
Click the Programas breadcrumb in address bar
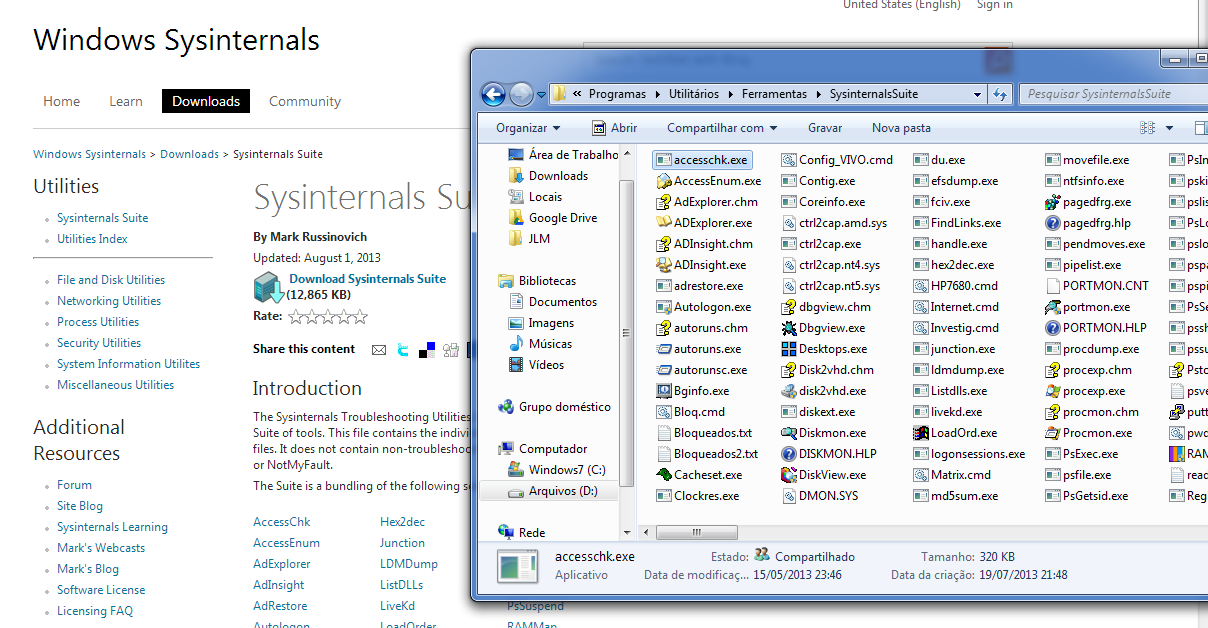(617, 94)
